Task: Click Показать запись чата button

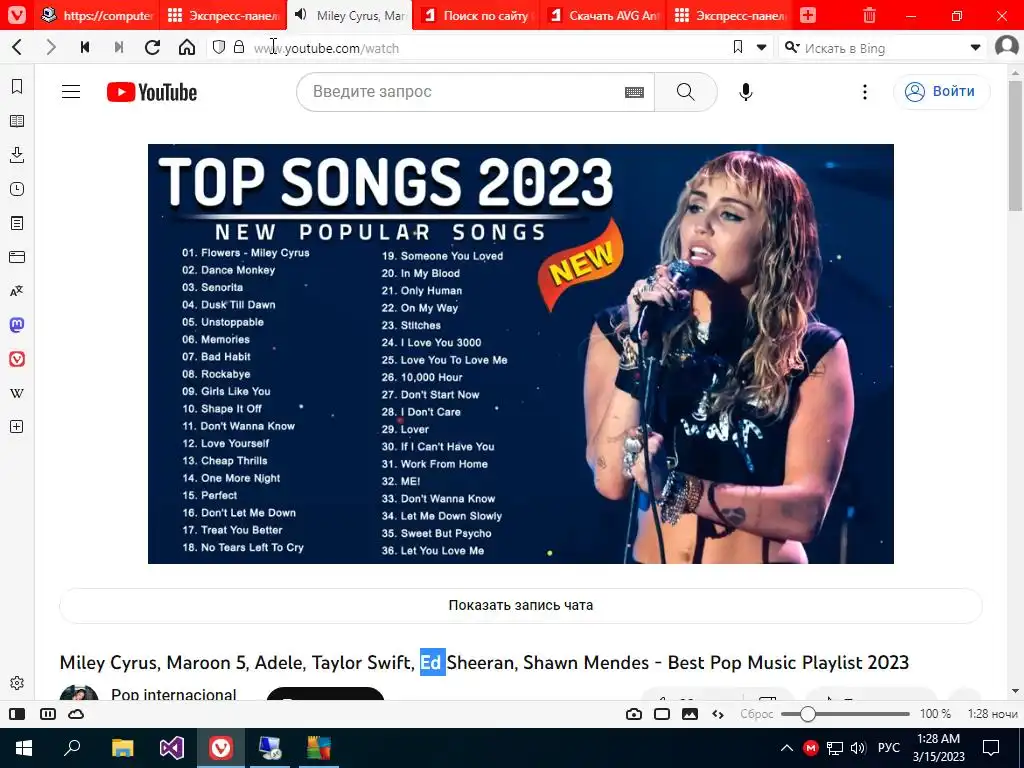Action: pyautogui.click(x=520, y=605)
